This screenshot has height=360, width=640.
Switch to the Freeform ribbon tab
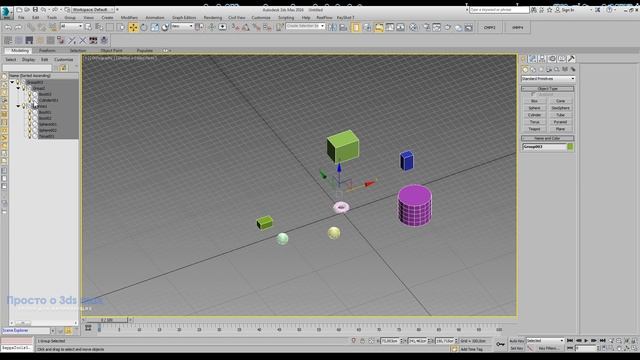coord(47,51)
